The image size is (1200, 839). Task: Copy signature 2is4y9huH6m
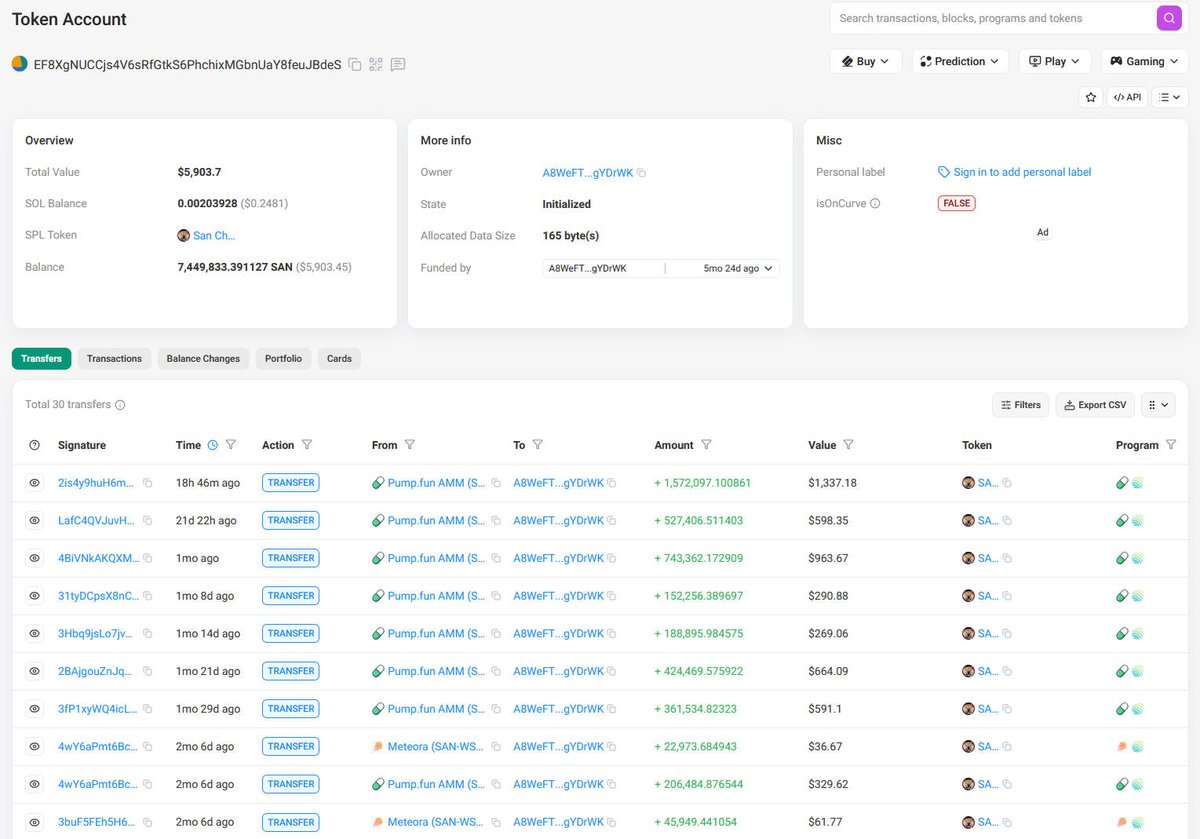pos(148,483)
